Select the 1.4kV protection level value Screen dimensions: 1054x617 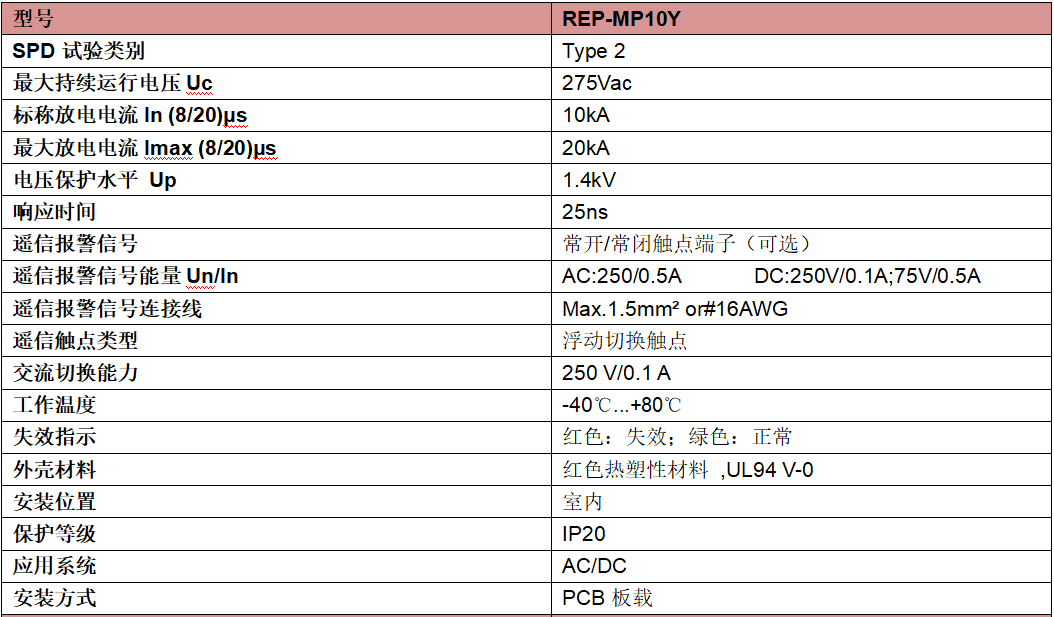(x=589, y=180)
